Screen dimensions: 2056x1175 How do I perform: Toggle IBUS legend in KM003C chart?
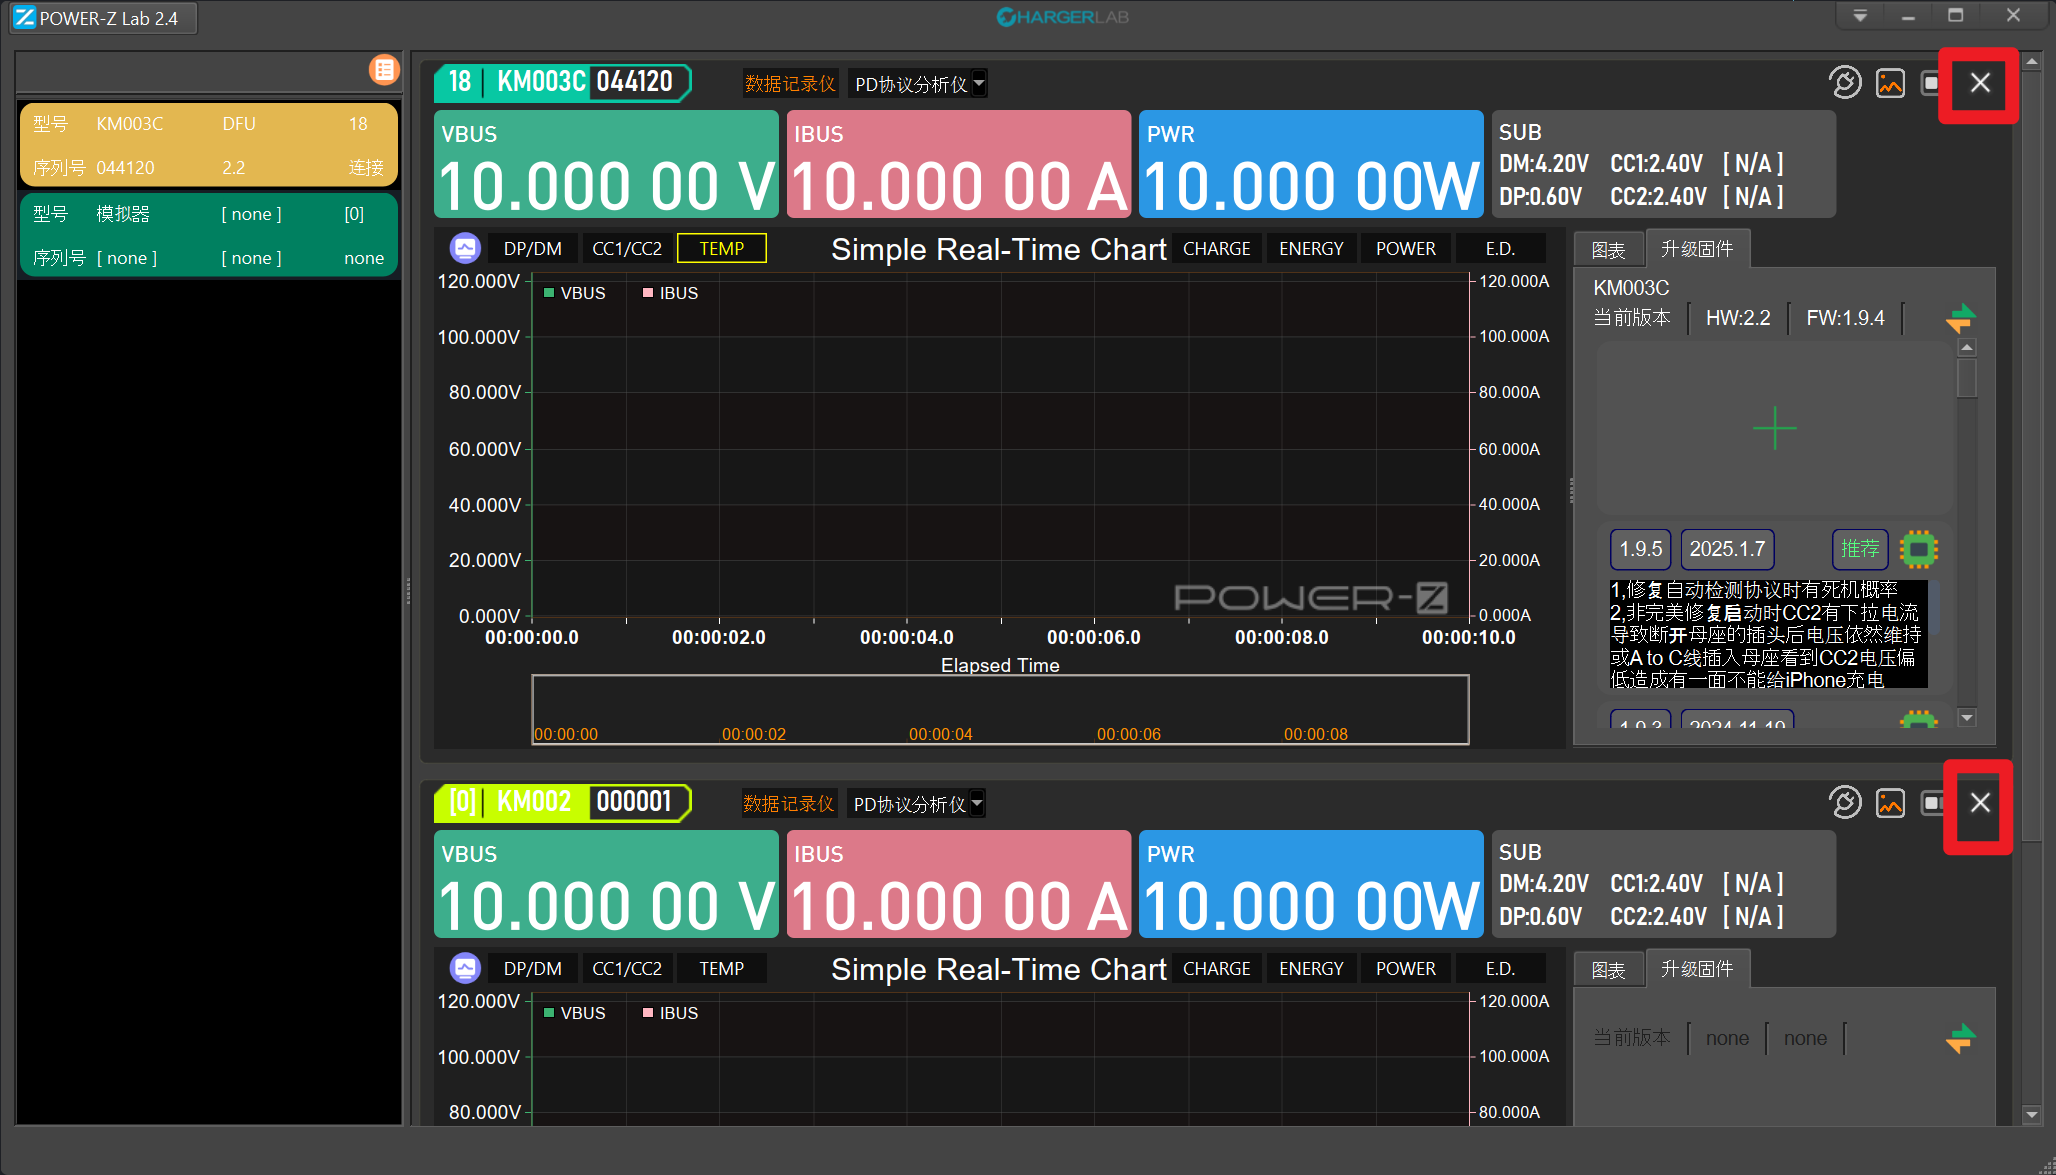pyautogui.click(x=670, y=293)
